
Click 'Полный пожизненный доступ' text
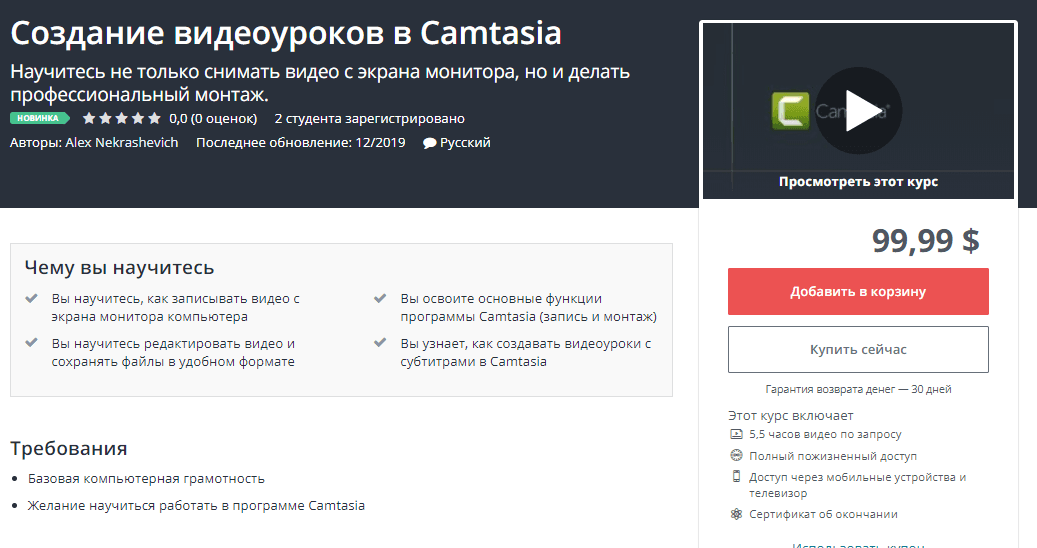click(x=833, y=456)
